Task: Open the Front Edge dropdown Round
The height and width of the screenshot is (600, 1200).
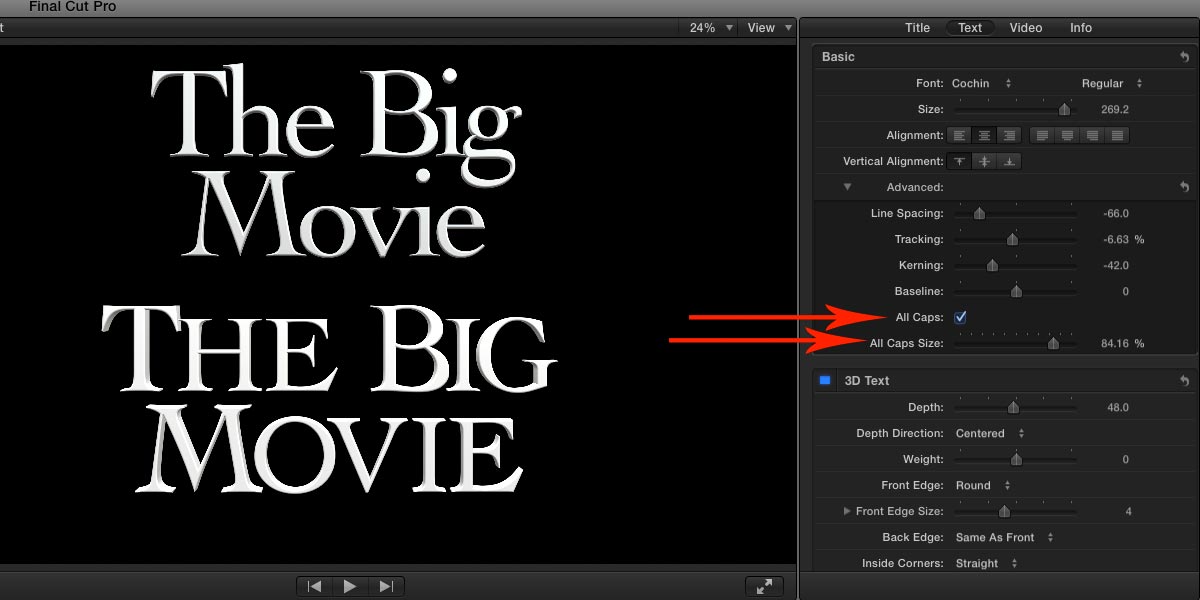Action: pos(981,485)
